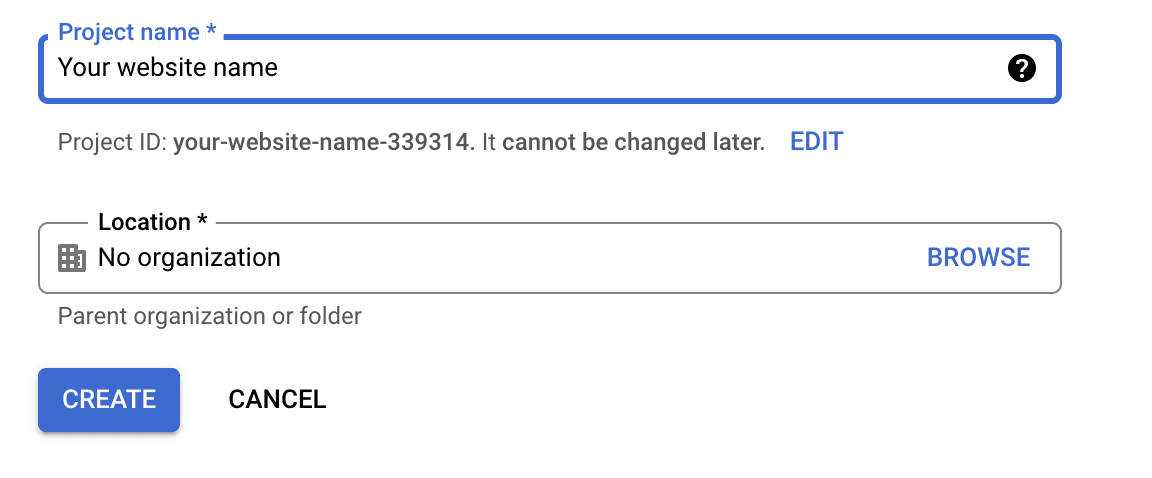The height and width of the screenshot is (478, 1152).
Task: Click the organization building icon
Action: coord(72,258)
